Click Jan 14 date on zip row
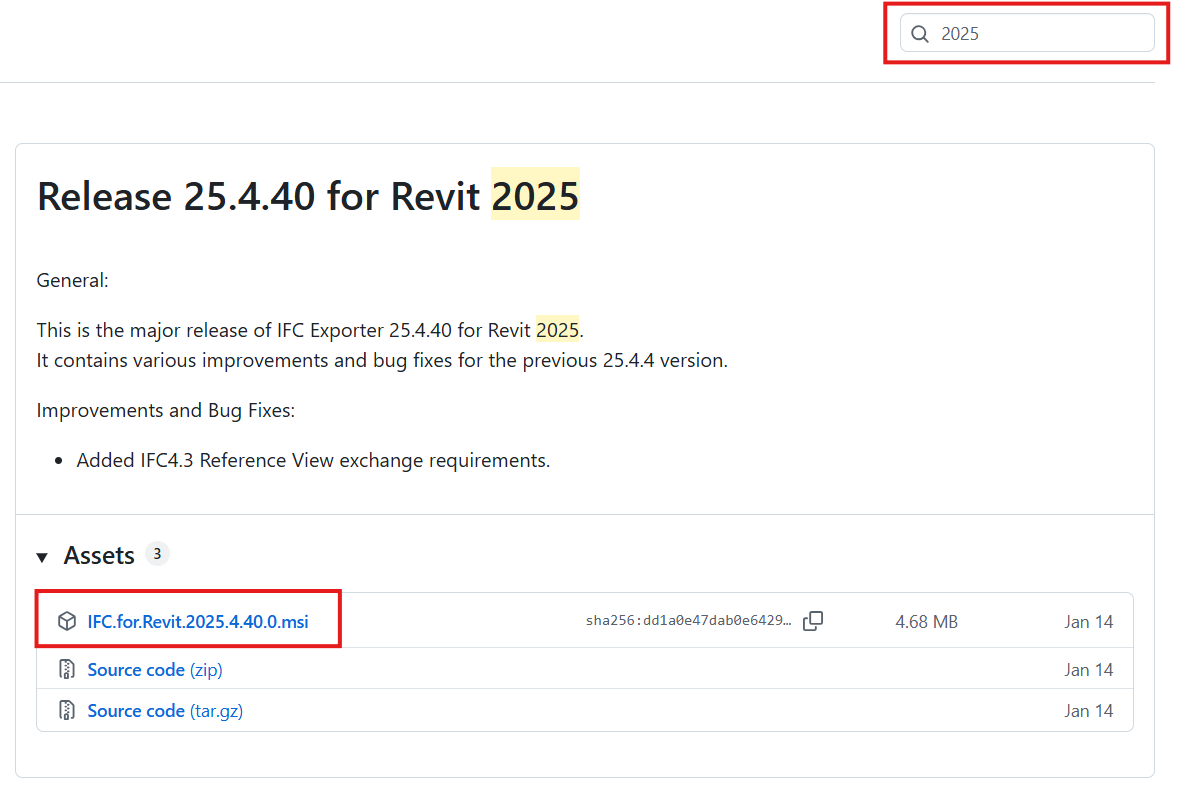 click(1088, 669)
